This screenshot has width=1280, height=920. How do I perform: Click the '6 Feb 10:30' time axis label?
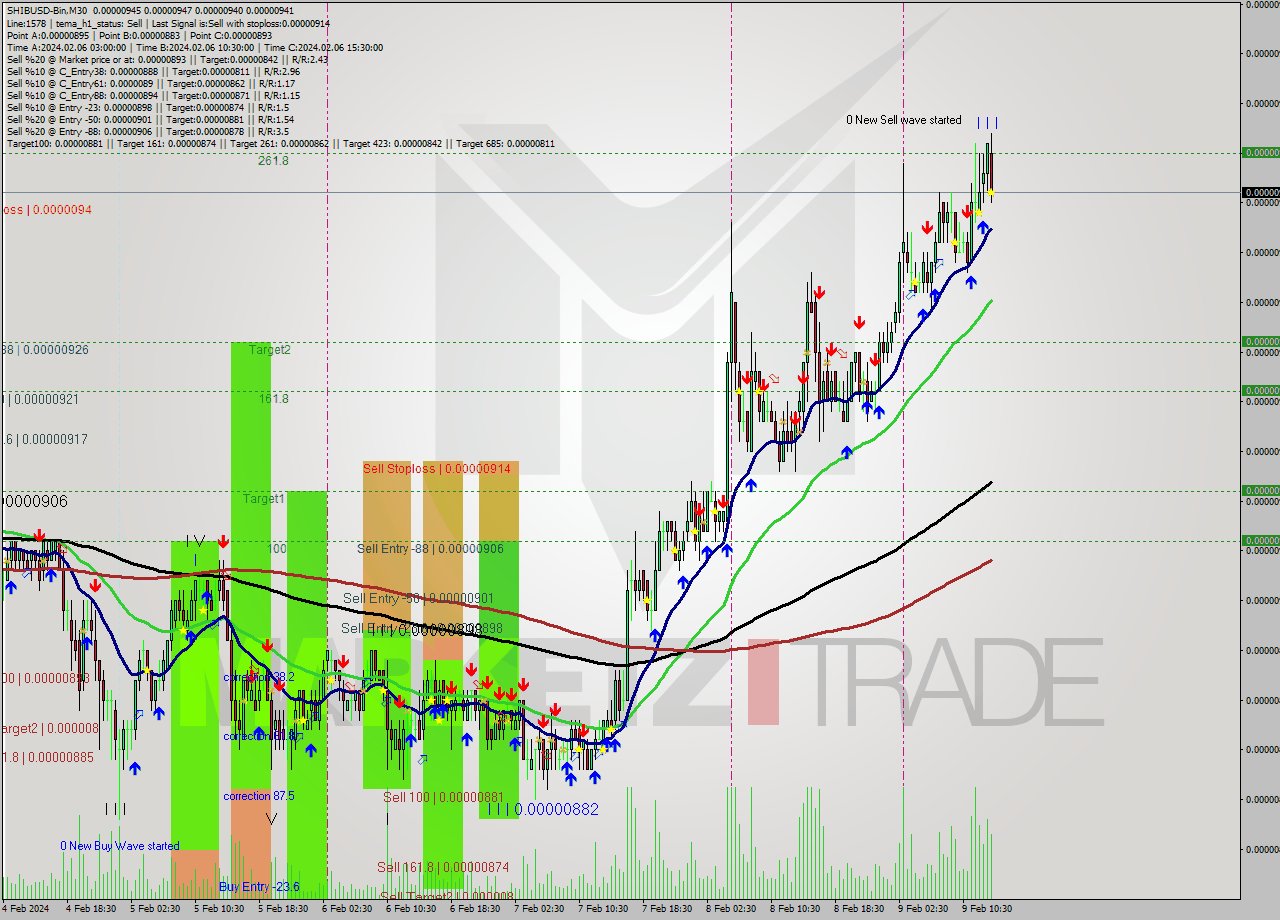411,909
